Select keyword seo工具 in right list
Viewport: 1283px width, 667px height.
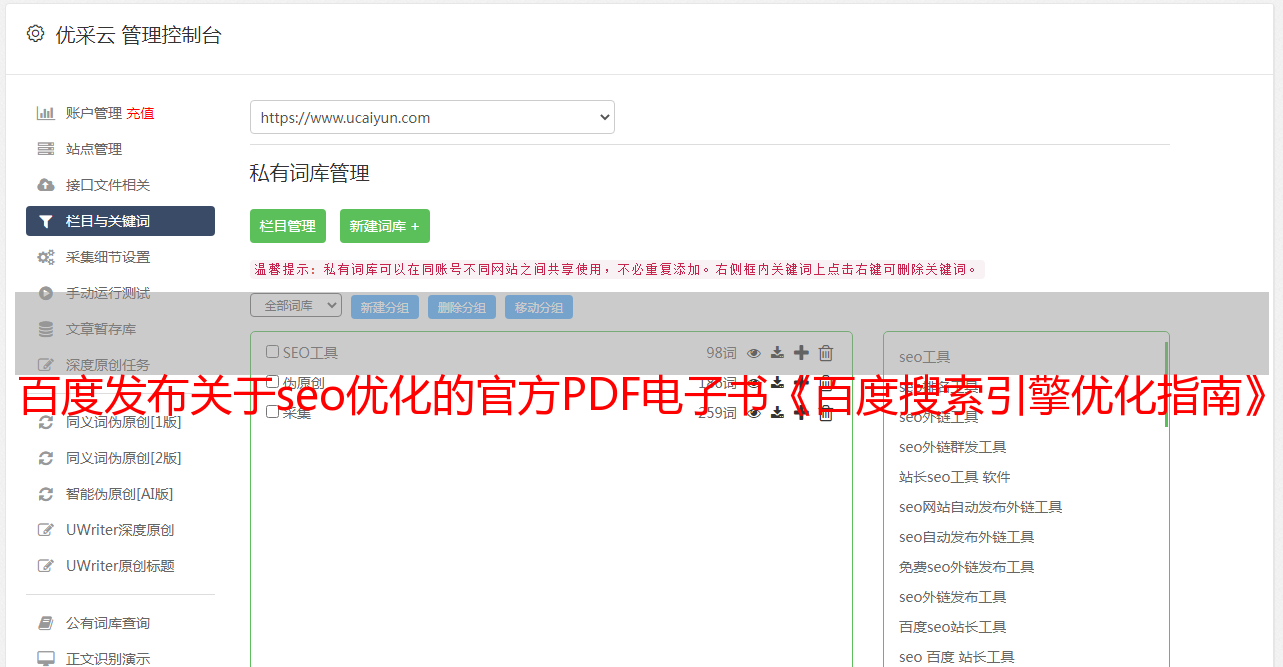pos(925,357)
